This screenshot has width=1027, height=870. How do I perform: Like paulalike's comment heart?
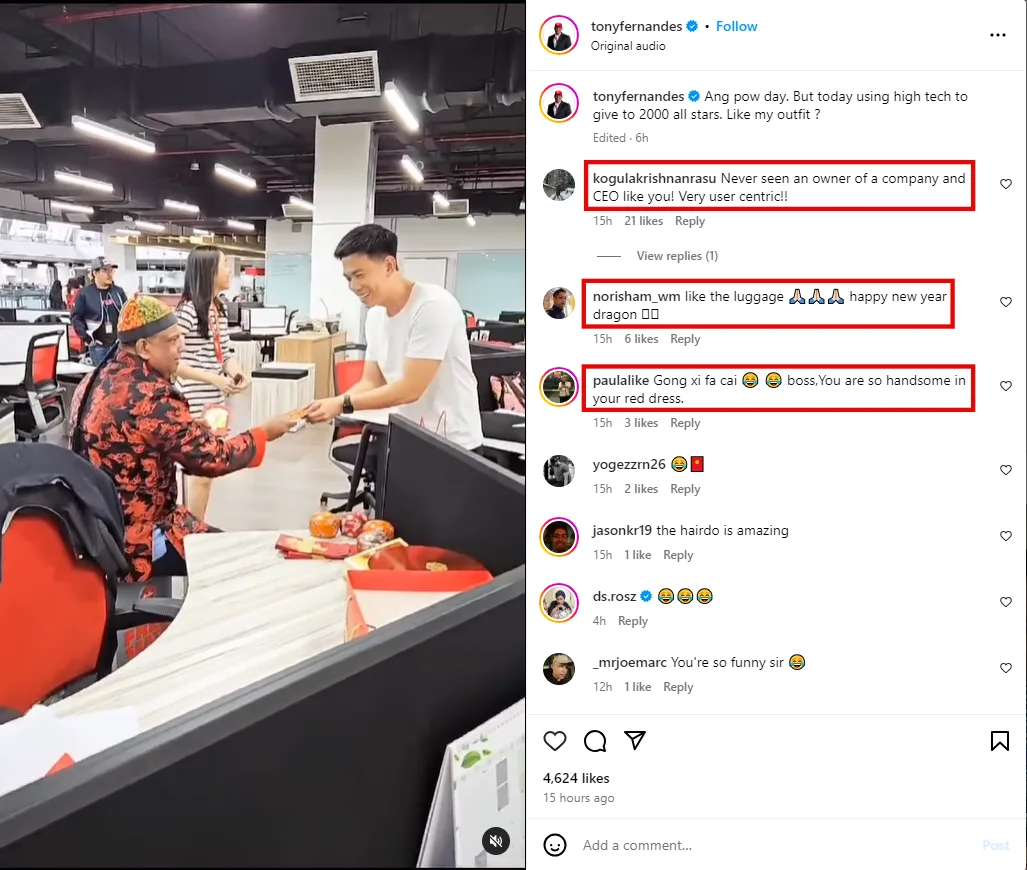click(x=1006, y=386)
